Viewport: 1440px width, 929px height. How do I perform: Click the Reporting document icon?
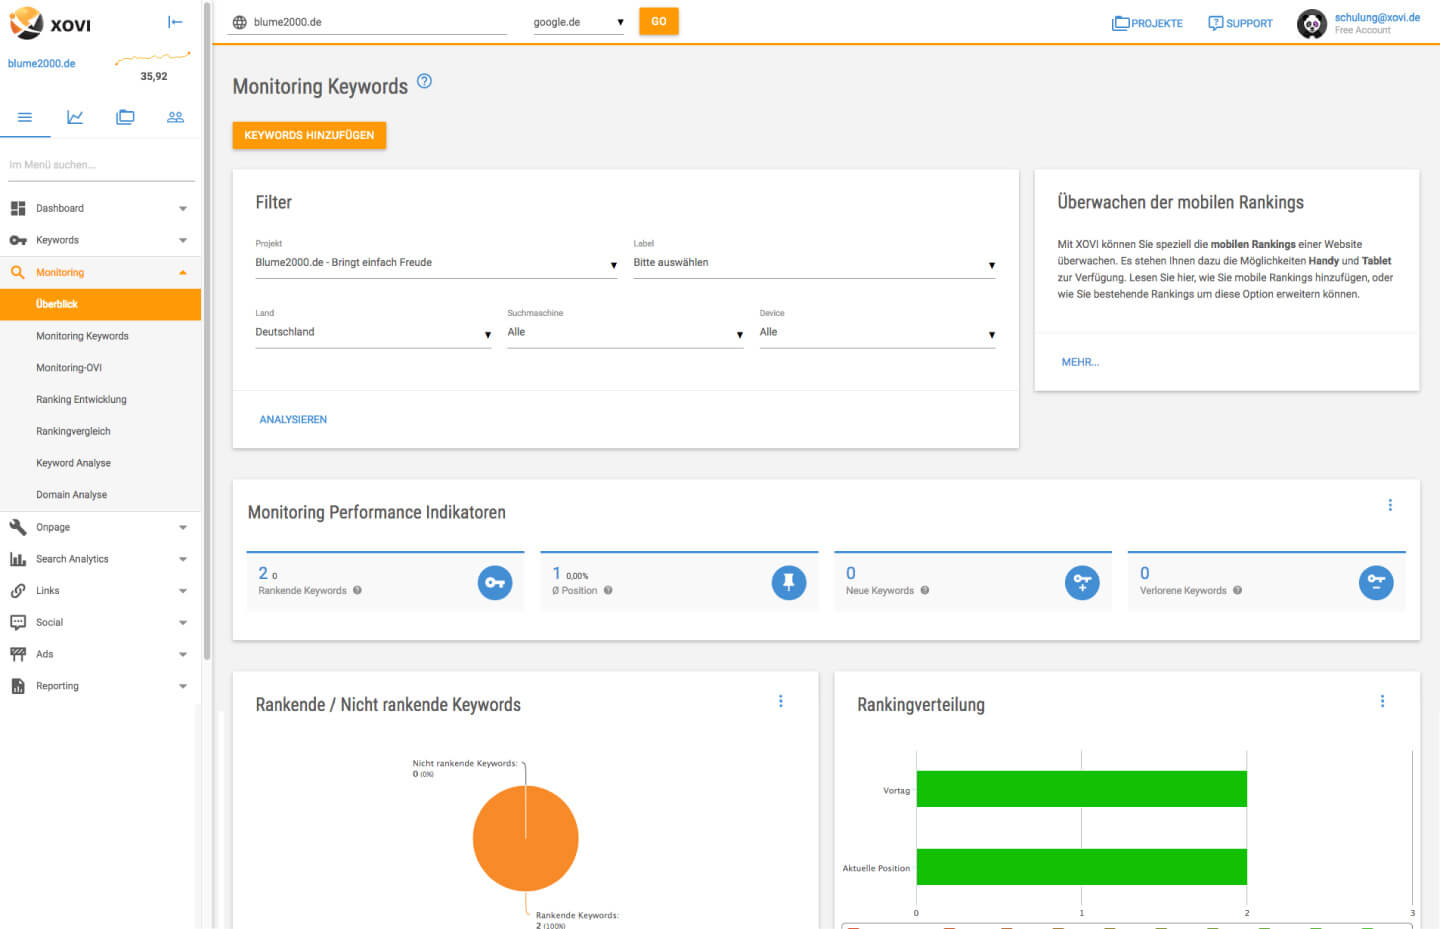point(18,686)
